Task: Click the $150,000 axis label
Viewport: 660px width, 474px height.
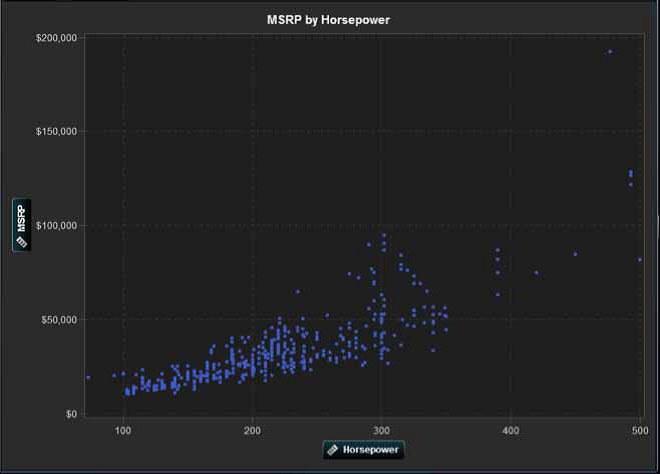Action: [56, 131]
